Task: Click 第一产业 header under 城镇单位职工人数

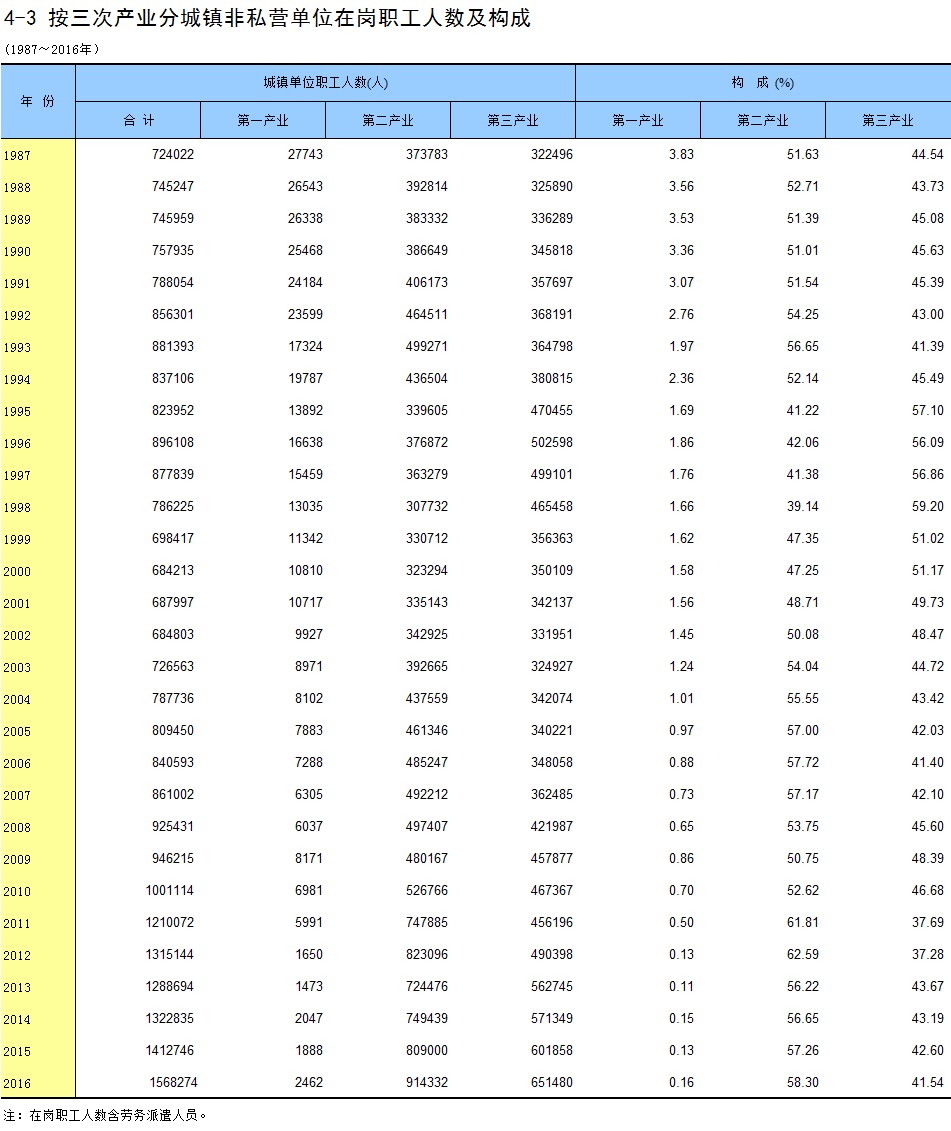Action: click(x=263, y=120)
